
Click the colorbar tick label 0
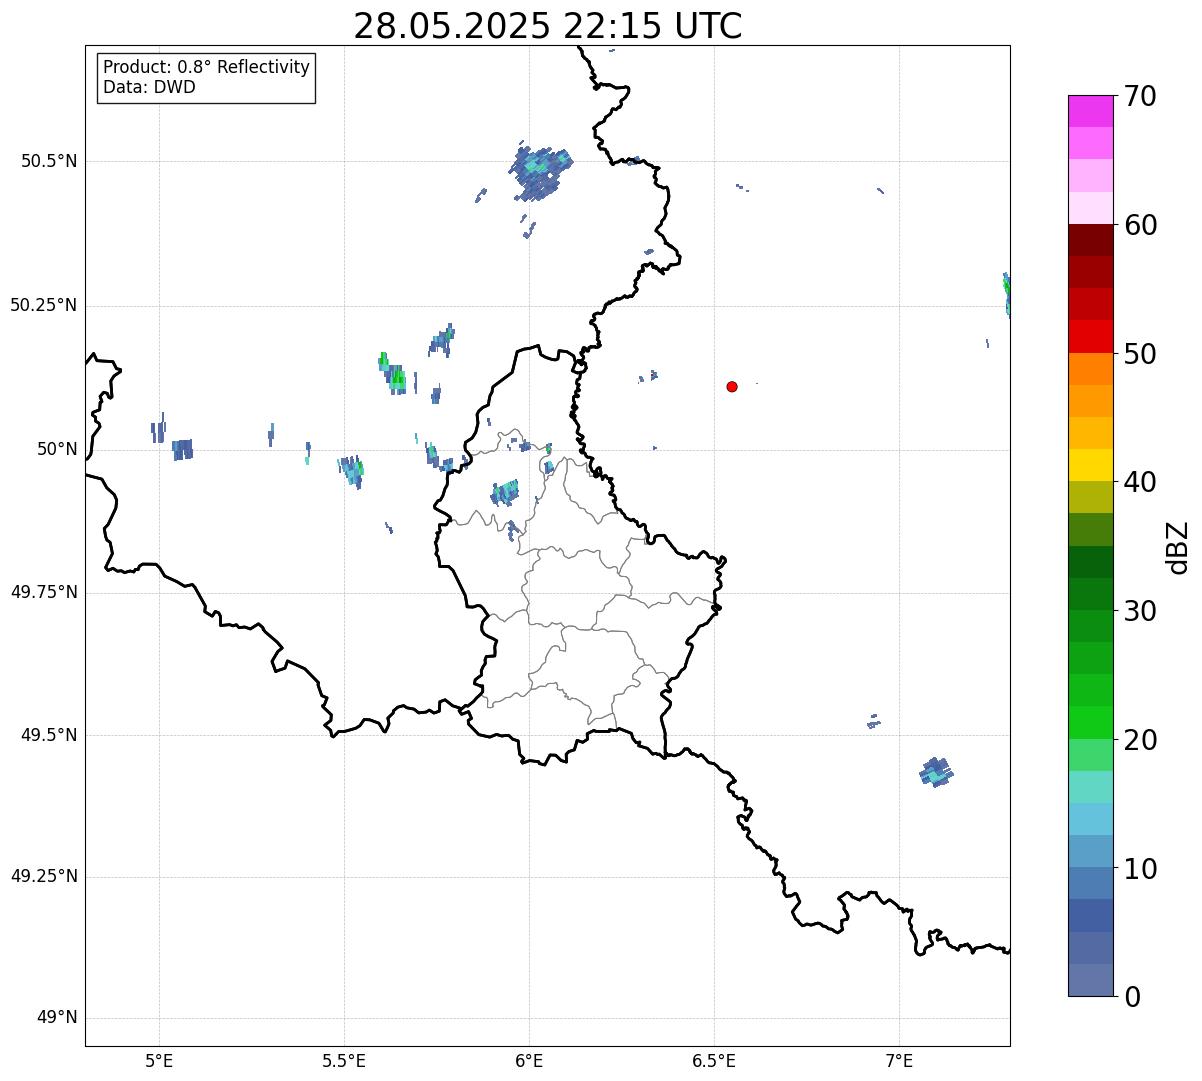pos(1132,997)
